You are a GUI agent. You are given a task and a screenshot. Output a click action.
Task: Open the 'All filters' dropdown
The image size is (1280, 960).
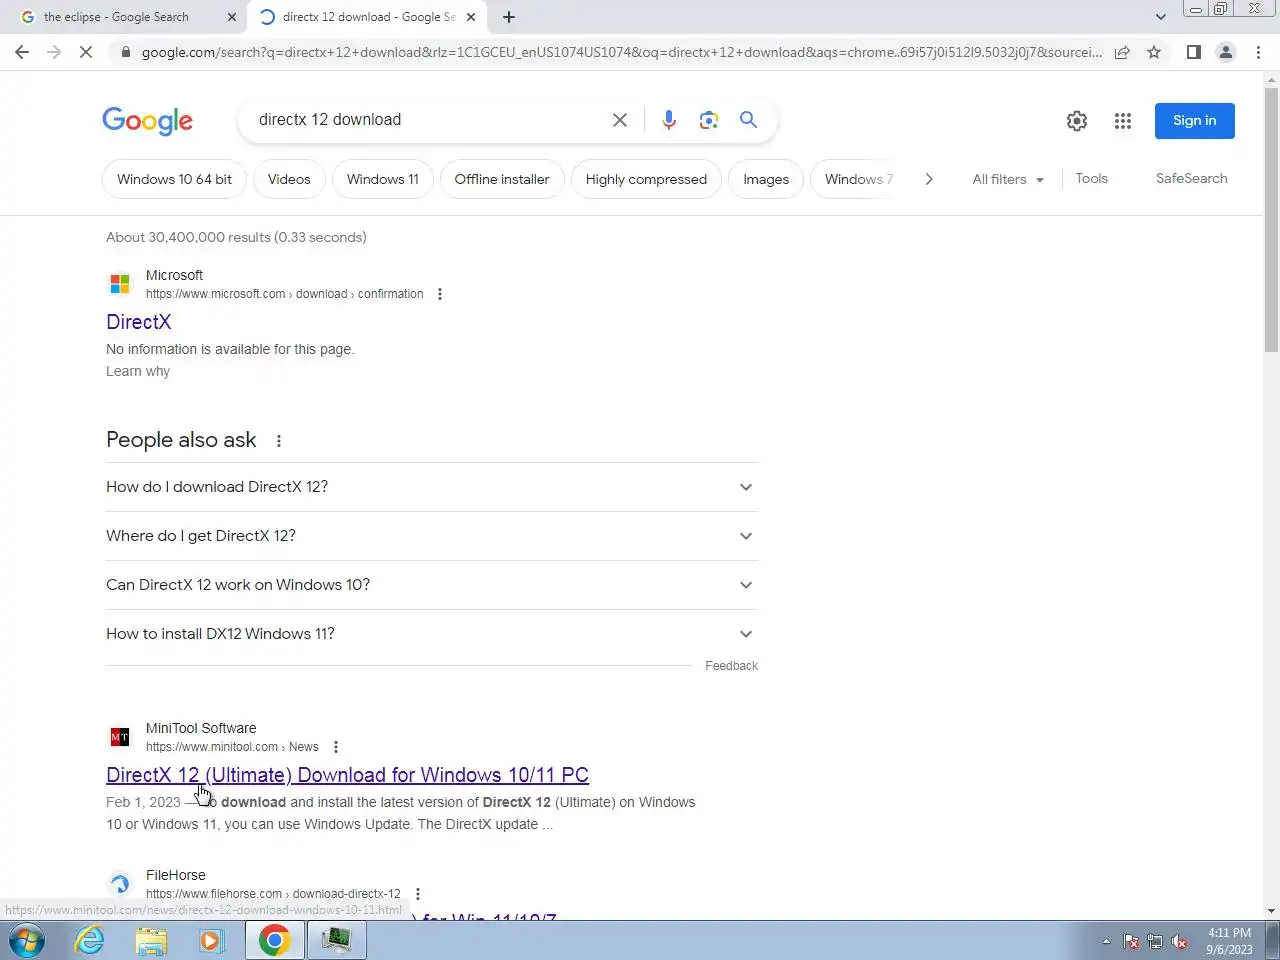(x=1008, y=179)
